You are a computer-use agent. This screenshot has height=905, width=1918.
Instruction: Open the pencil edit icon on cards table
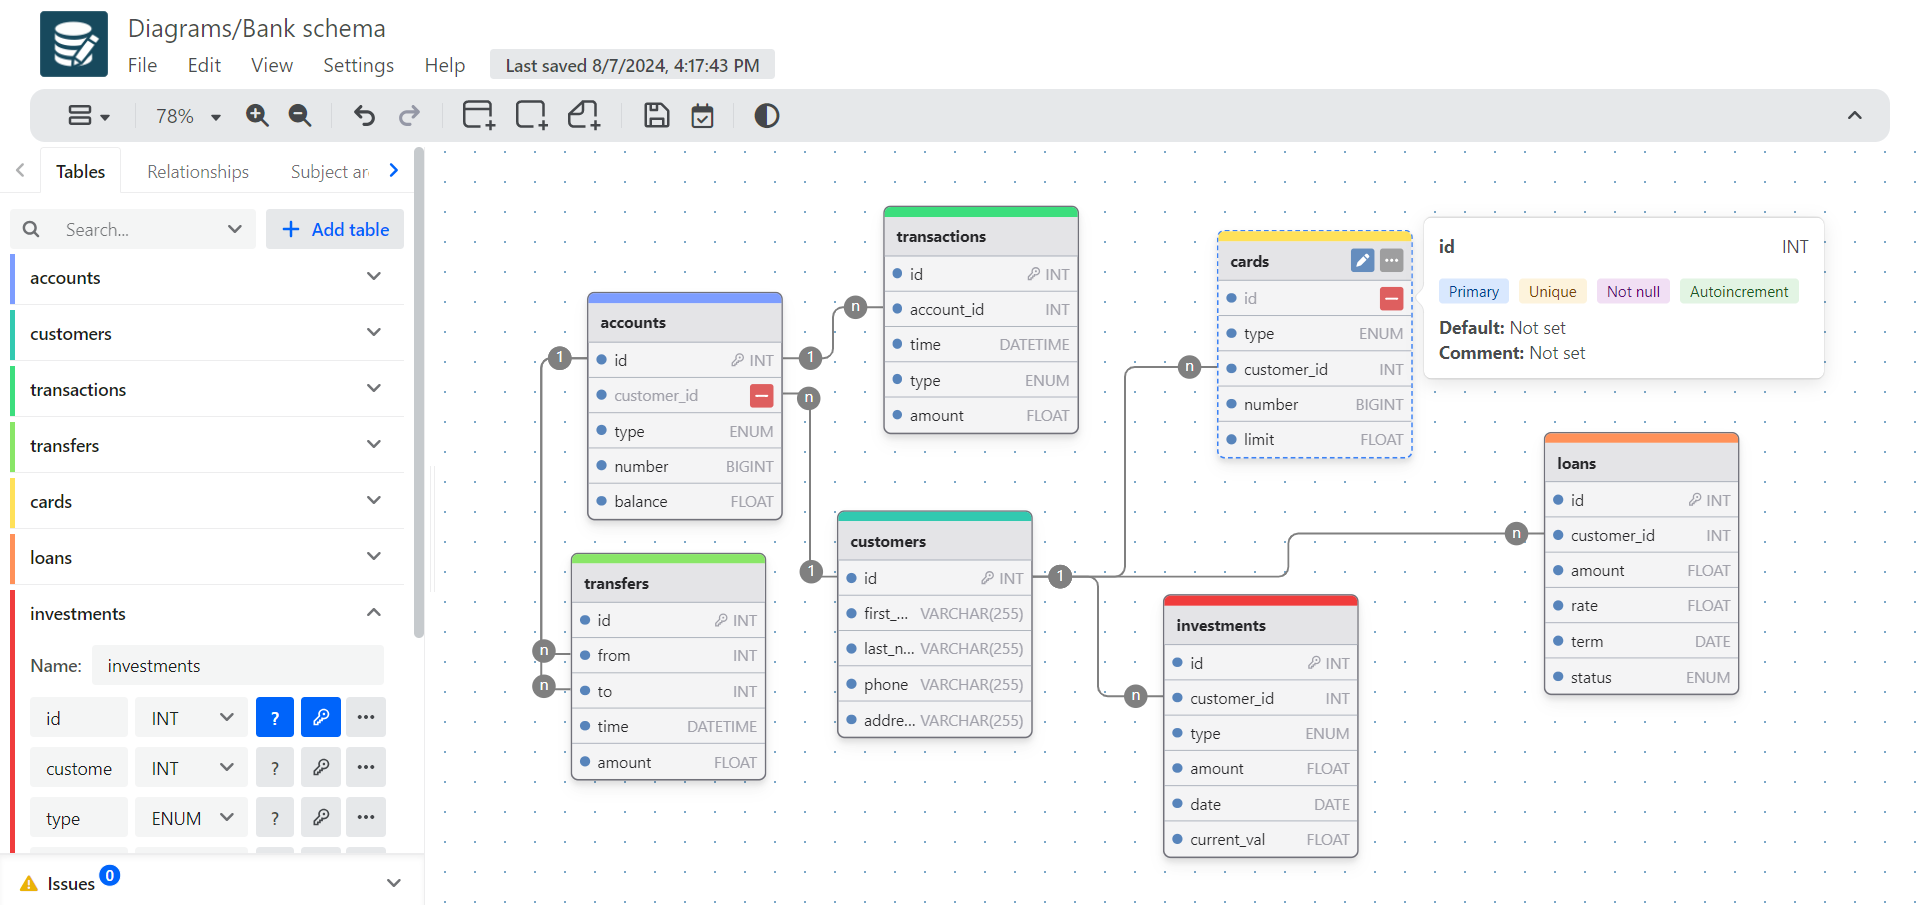(x=1361, y=260)
